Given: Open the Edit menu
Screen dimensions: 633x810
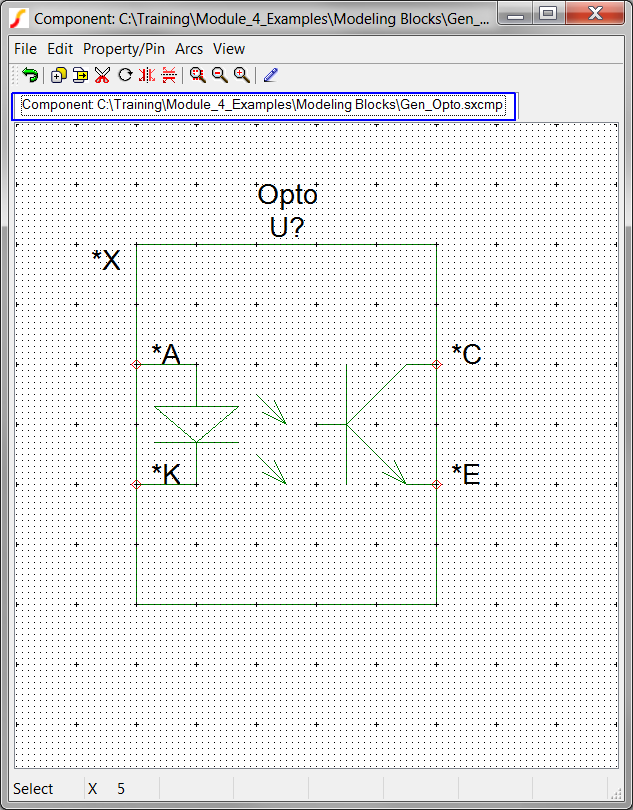Looking at the screenshot, I should pos(60,49).
